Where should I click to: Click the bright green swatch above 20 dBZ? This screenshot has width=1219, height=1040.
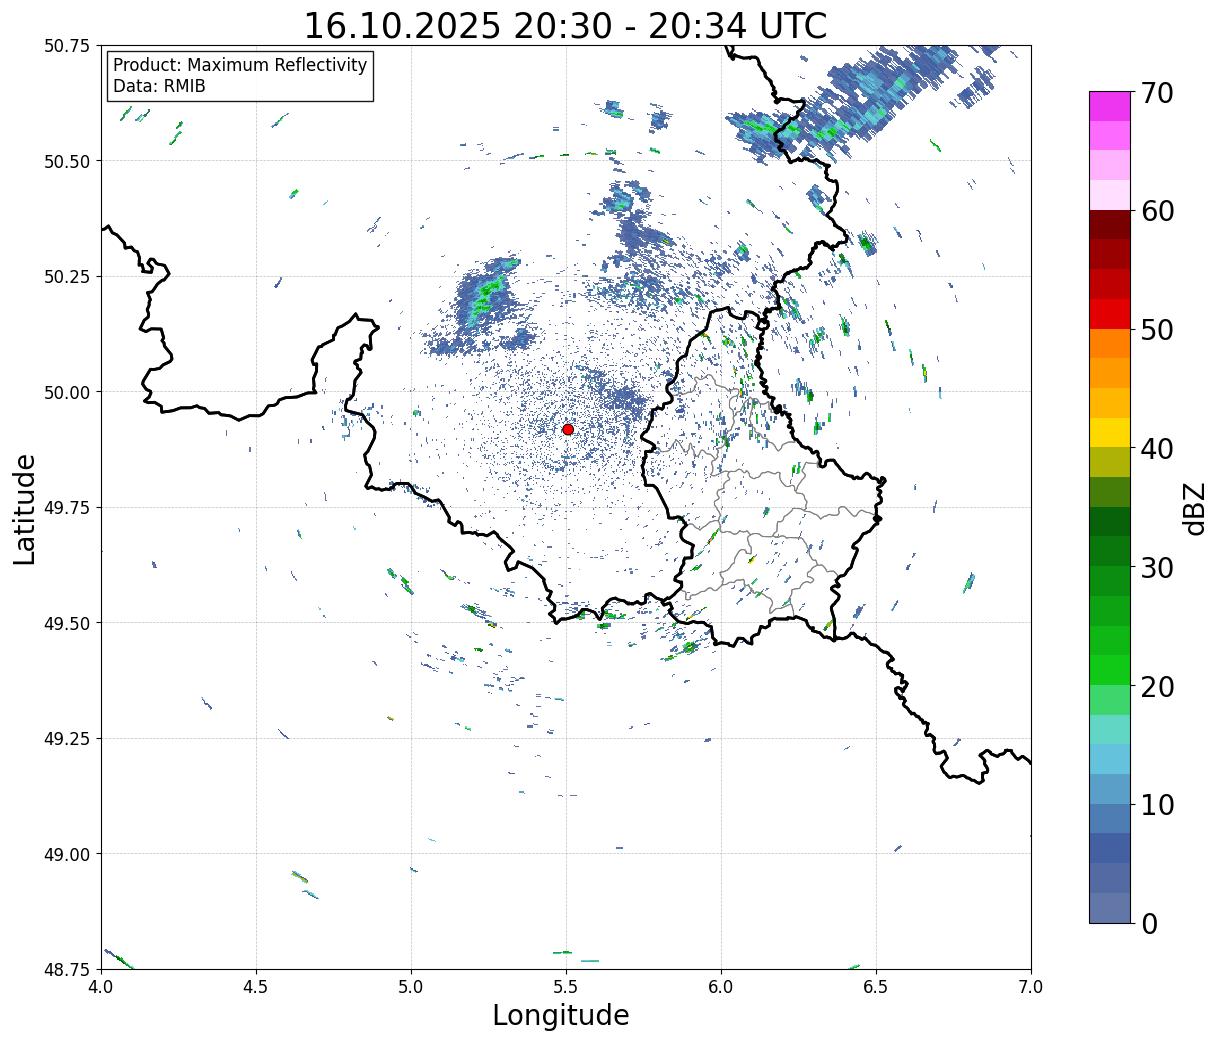tap(1110, 670)
